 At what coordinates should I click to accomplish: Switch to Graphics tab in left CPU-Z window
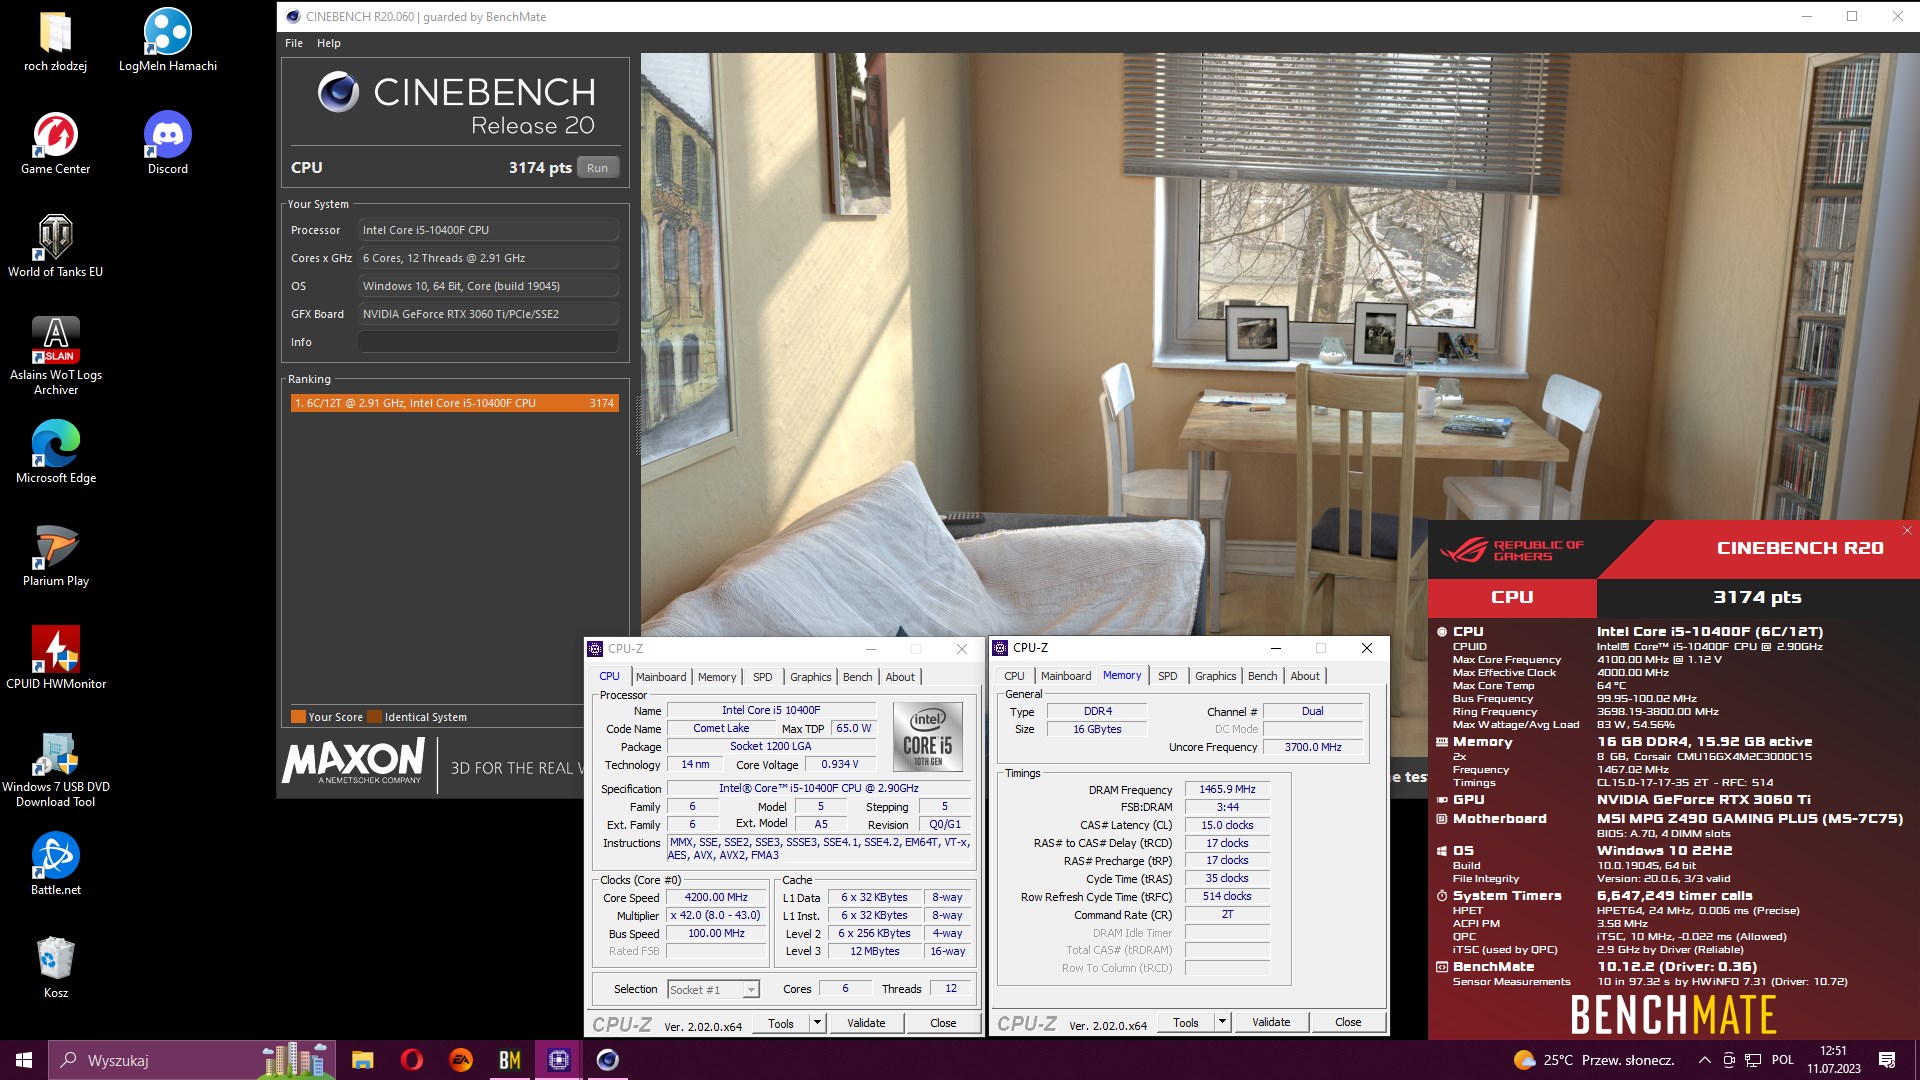pos(810,677)
